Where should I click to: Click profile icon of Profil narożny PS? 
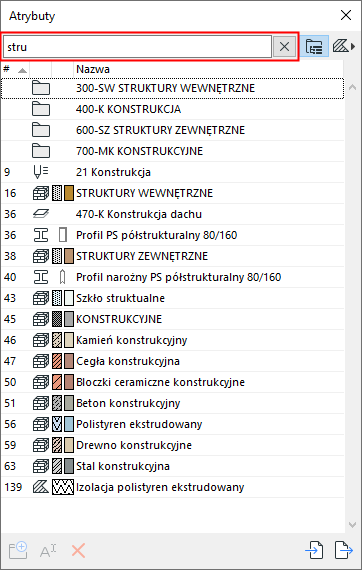[41, 277]
